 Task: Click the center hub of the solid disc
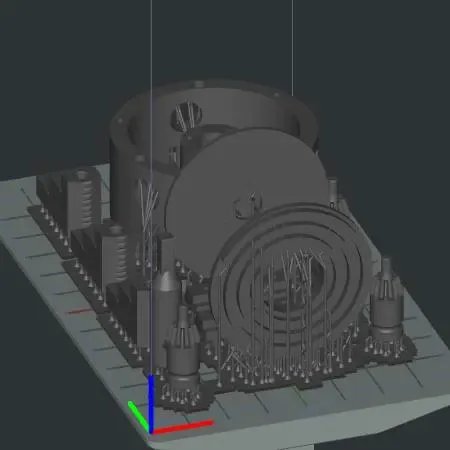click(x=248, y=203)
